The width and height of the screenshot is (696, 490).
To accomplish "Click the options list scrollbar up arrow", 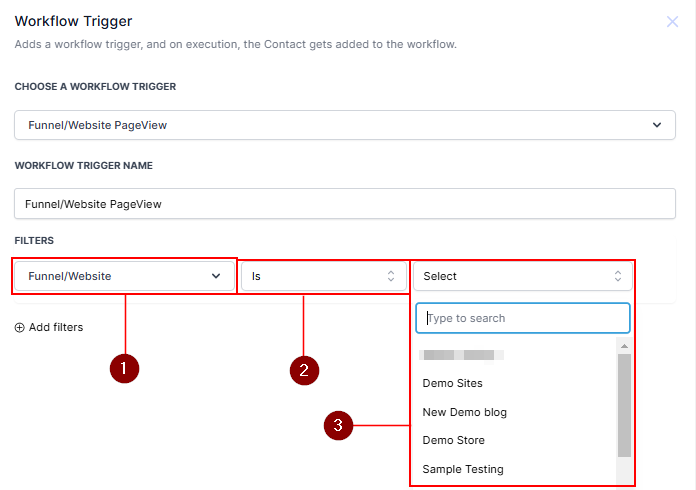I will click(624, 346).
